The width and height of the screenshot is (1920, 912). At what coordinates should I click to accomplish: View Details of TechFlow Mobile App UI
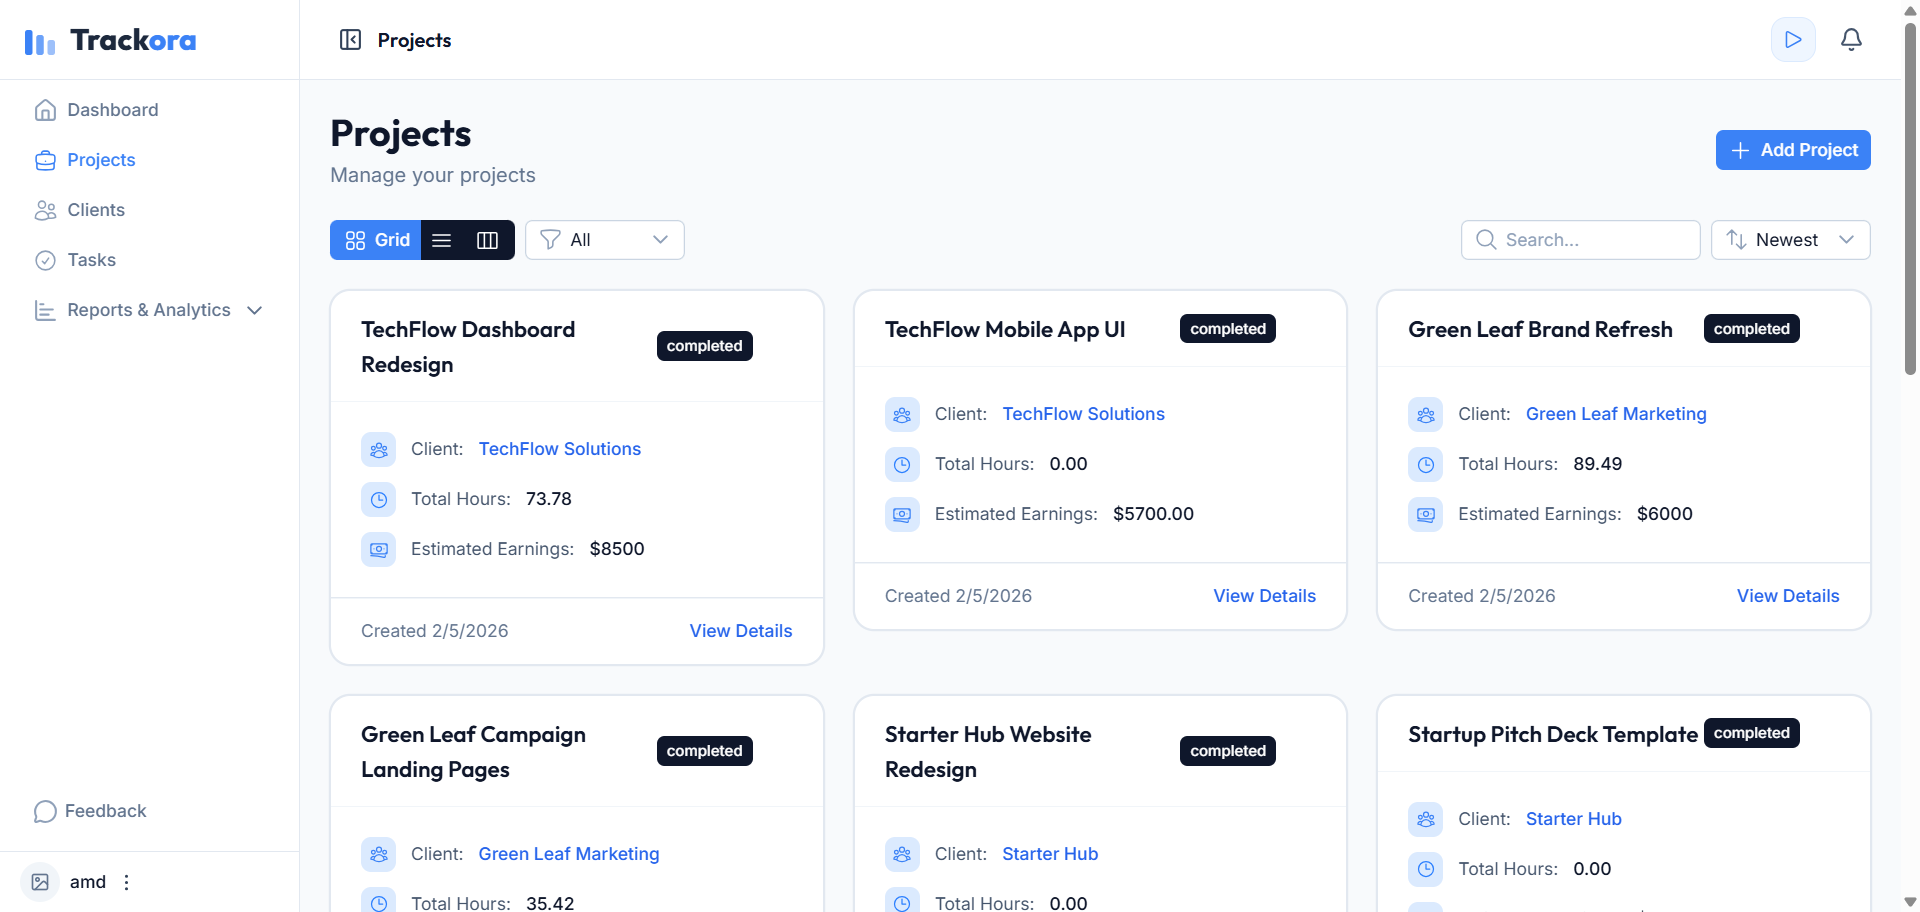click(1264, 596)
